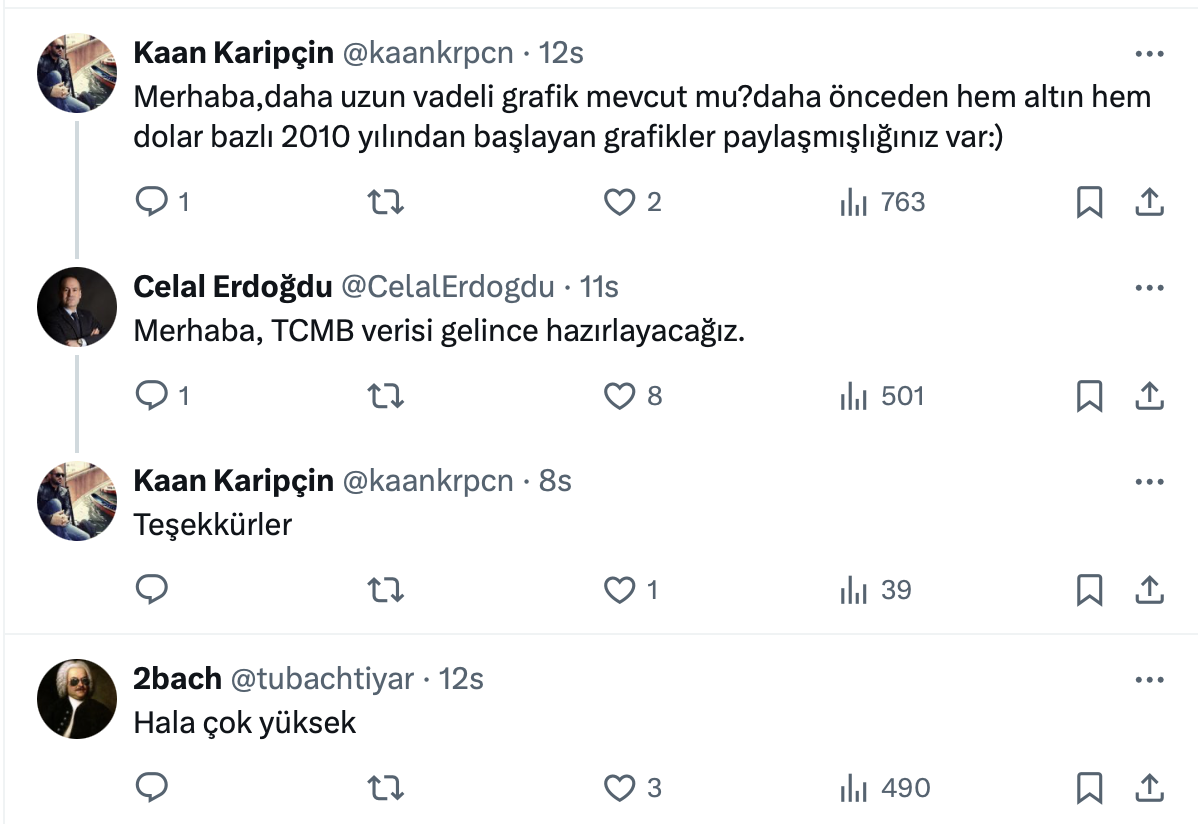Open more options for Kaan Karipçin's first tweet

1150,53
